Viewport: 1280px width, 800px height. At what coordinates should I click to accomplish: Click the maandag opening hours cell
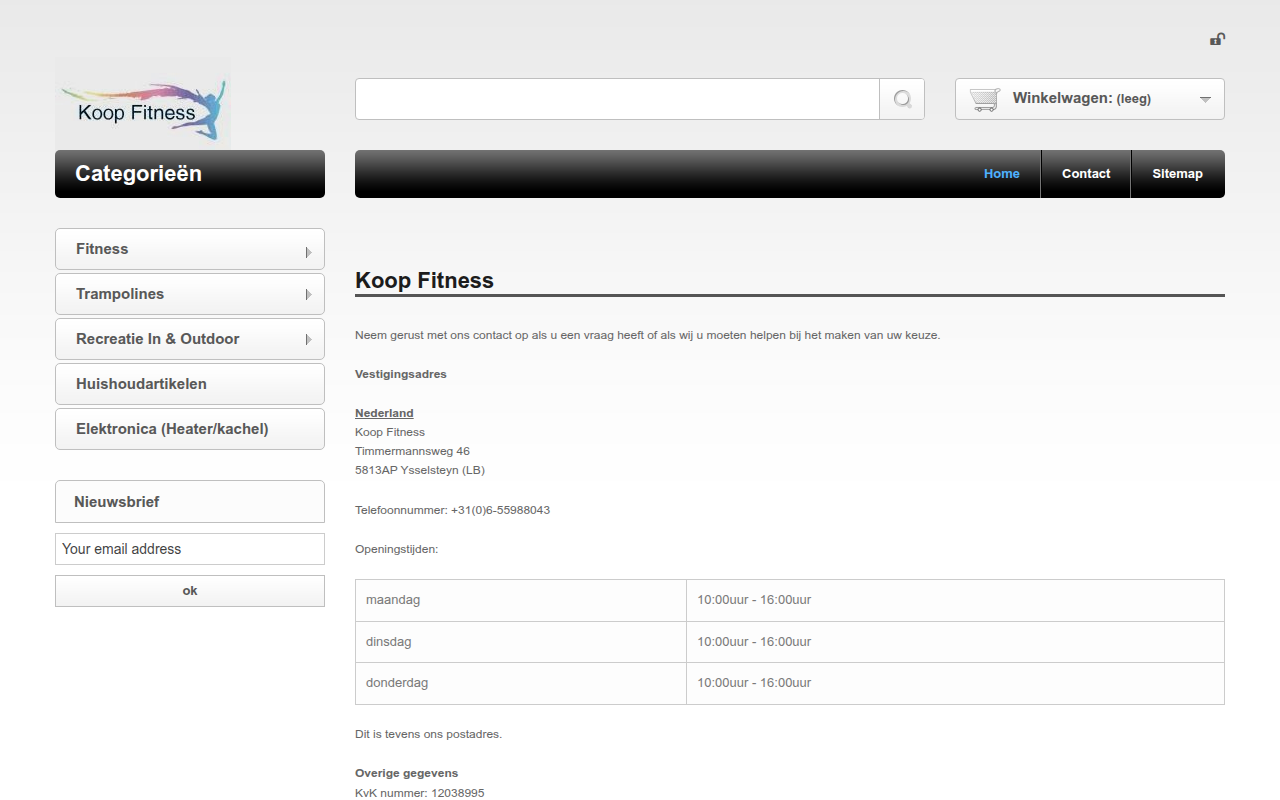(955, 600)
